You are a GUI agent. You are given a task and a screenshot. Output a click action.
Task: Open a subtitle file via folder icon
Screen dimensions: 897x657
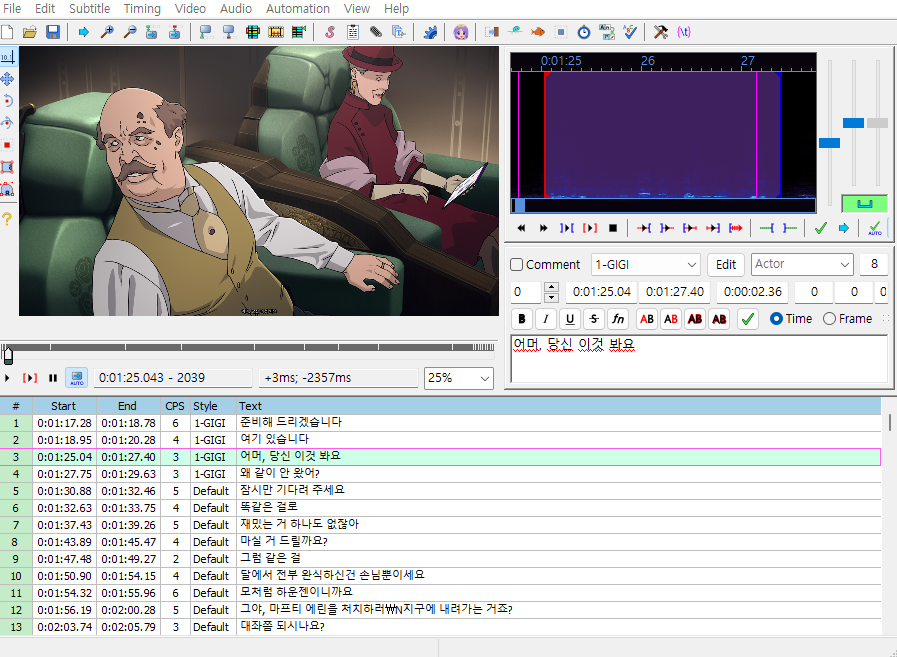click(30, 32)
